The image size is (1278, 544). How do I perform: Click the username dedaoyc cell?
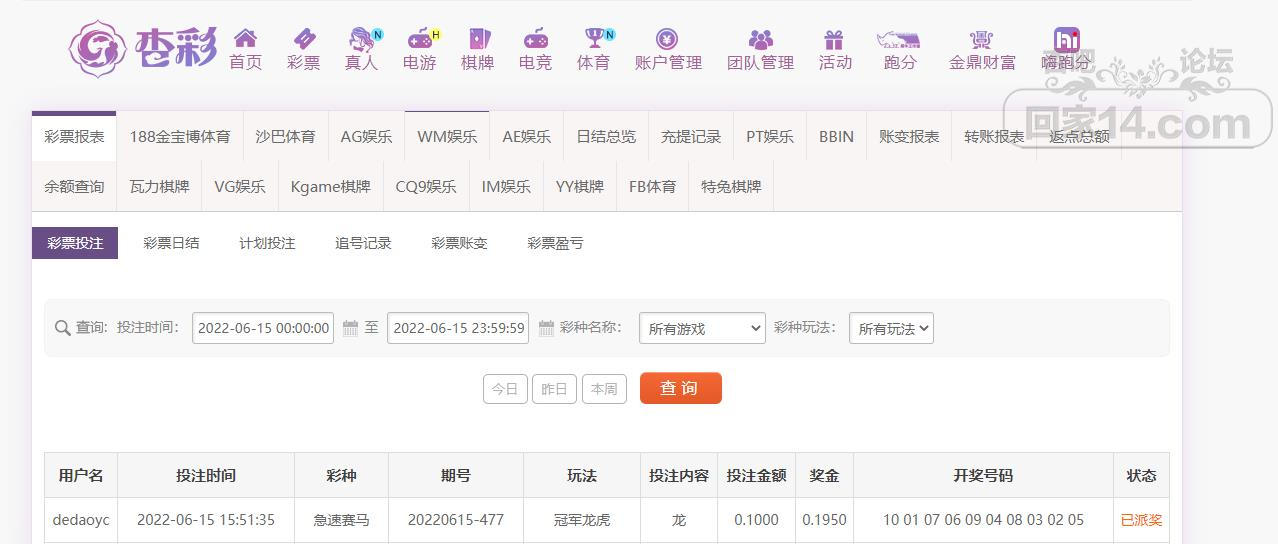[81, 520]
